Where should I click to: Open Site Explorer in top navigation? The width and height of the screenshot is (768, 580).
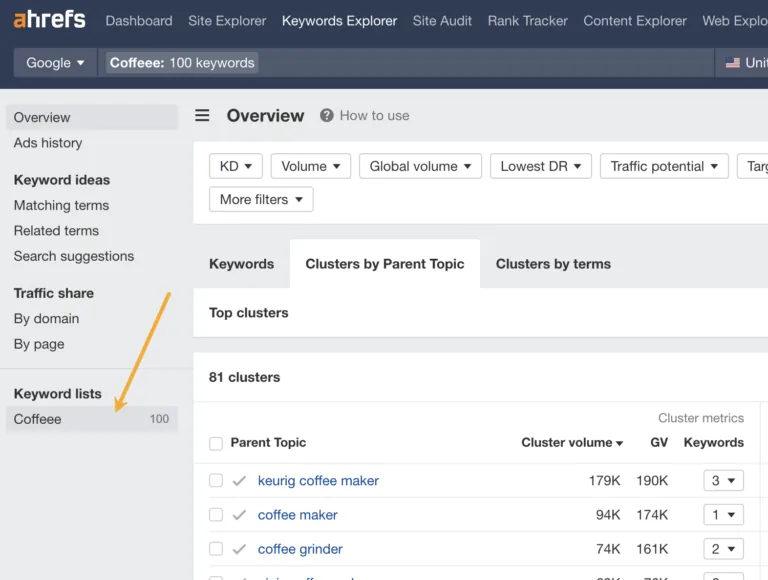click(227, 21)
